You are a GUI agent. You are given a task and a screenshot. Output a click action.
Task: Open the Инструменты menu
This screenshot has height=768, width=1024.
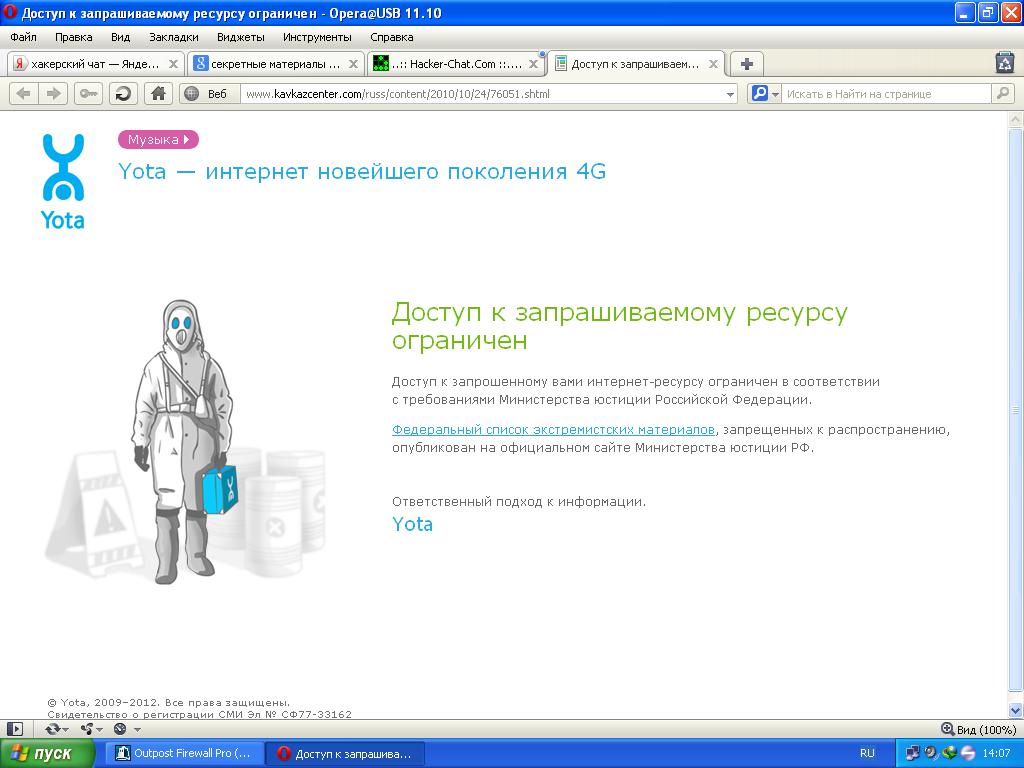click(x=317, y=37)
